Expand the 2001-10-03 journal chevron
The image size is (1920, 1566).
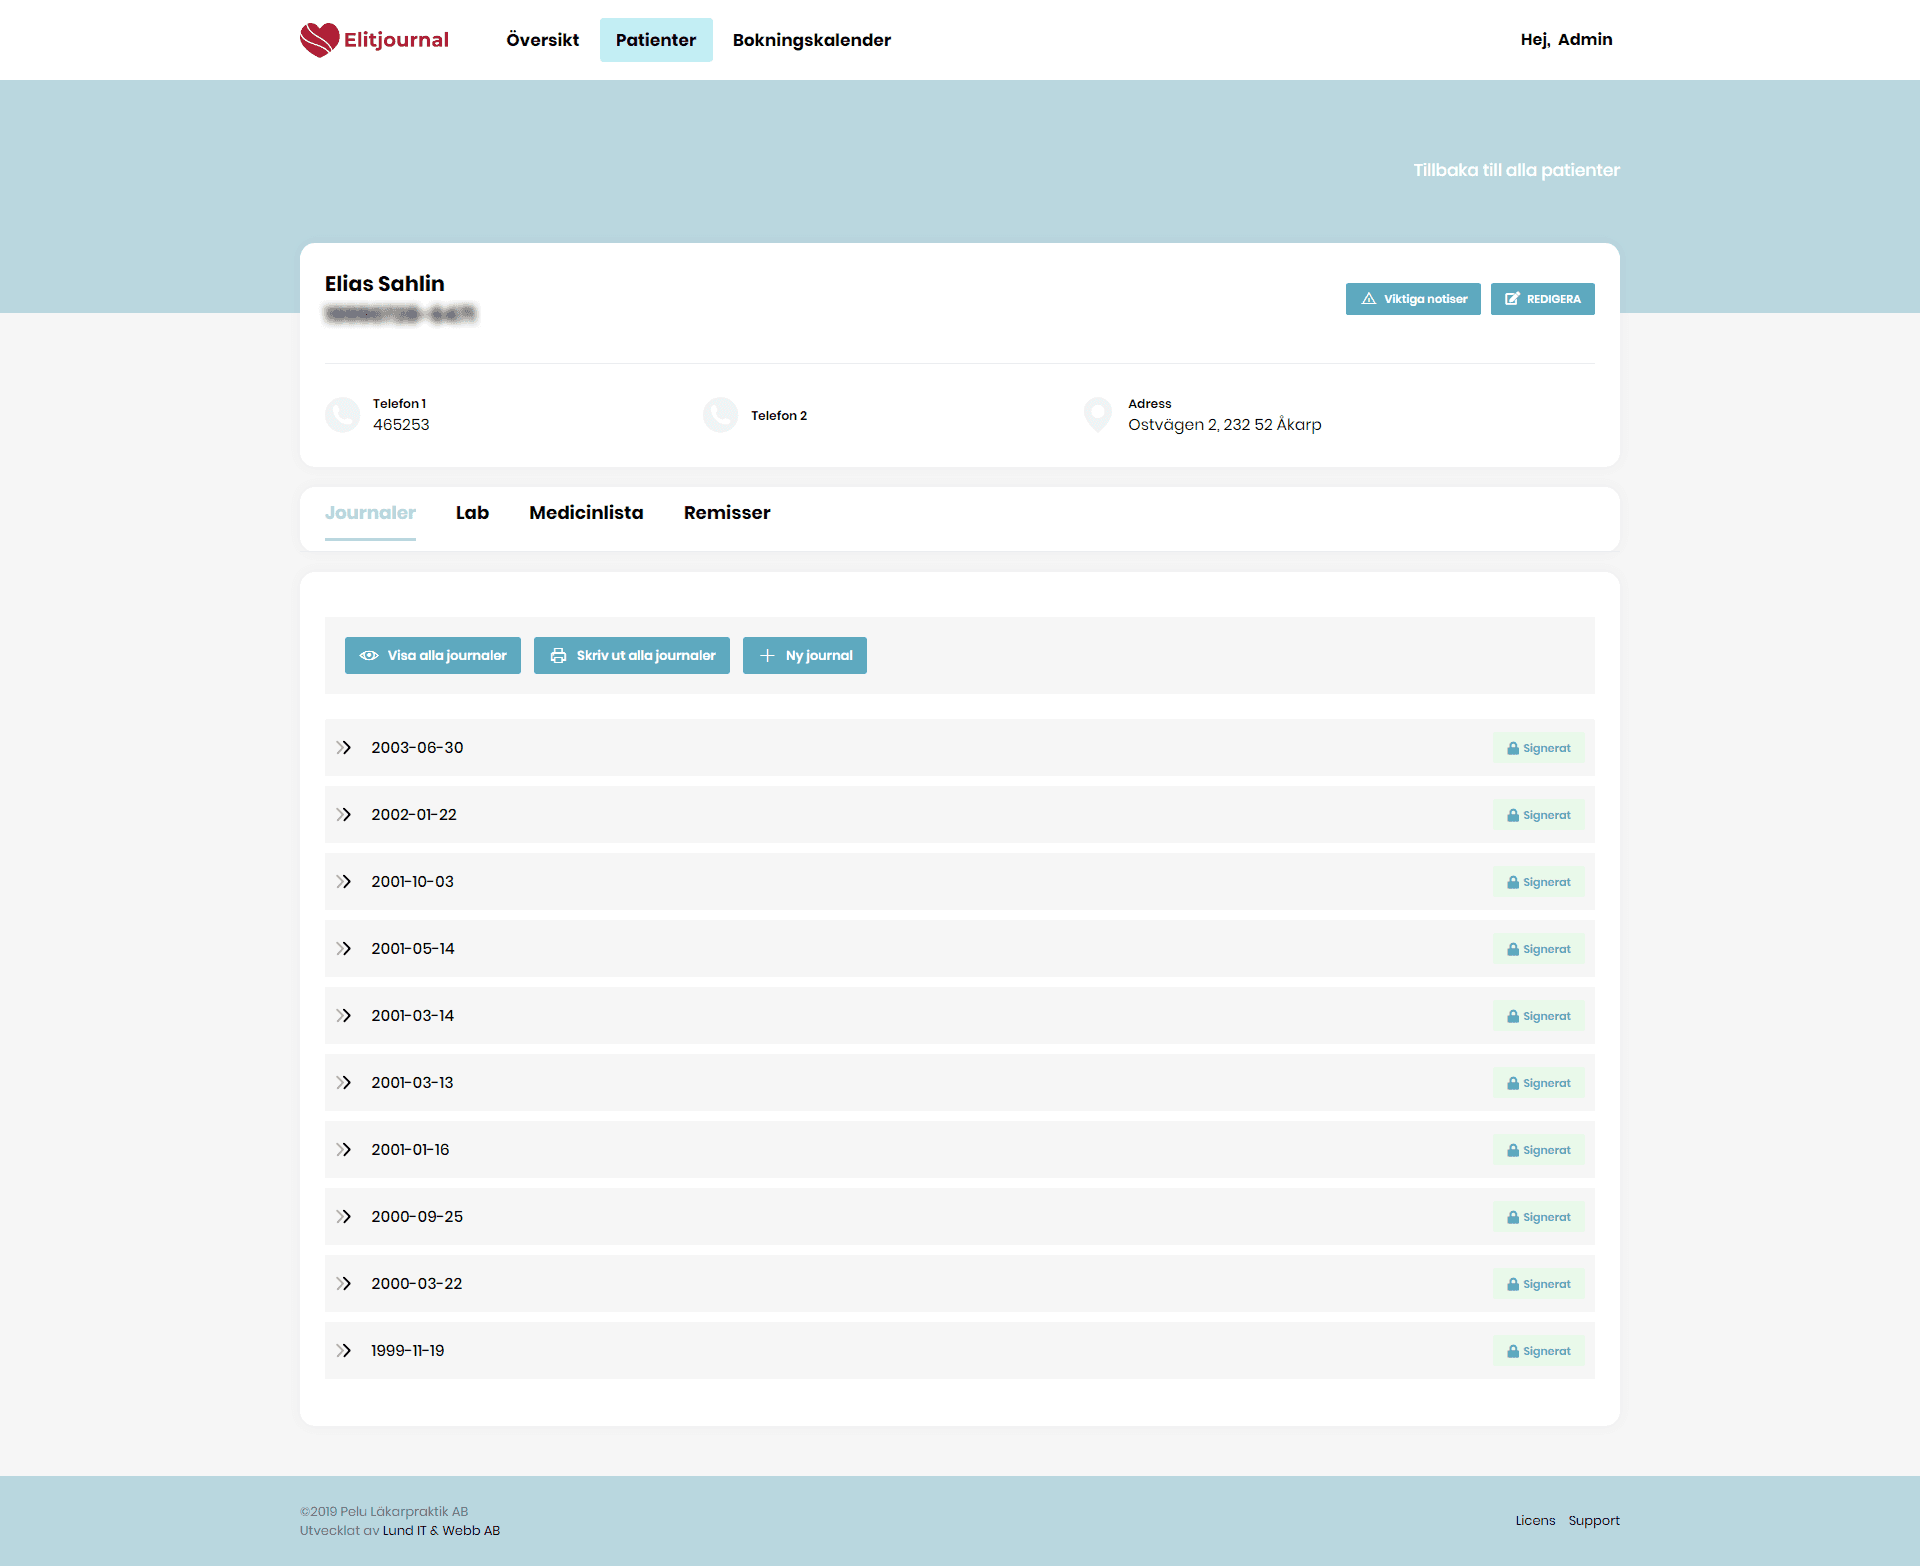(344, 882)
